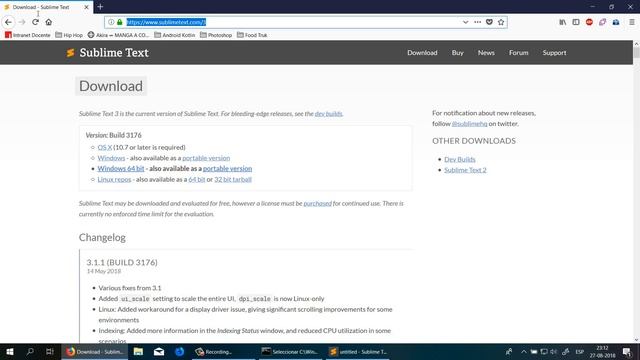Download Linux 32 bit tarball
The width and height of the screenshot is (640, 360).
coord(233,179)
